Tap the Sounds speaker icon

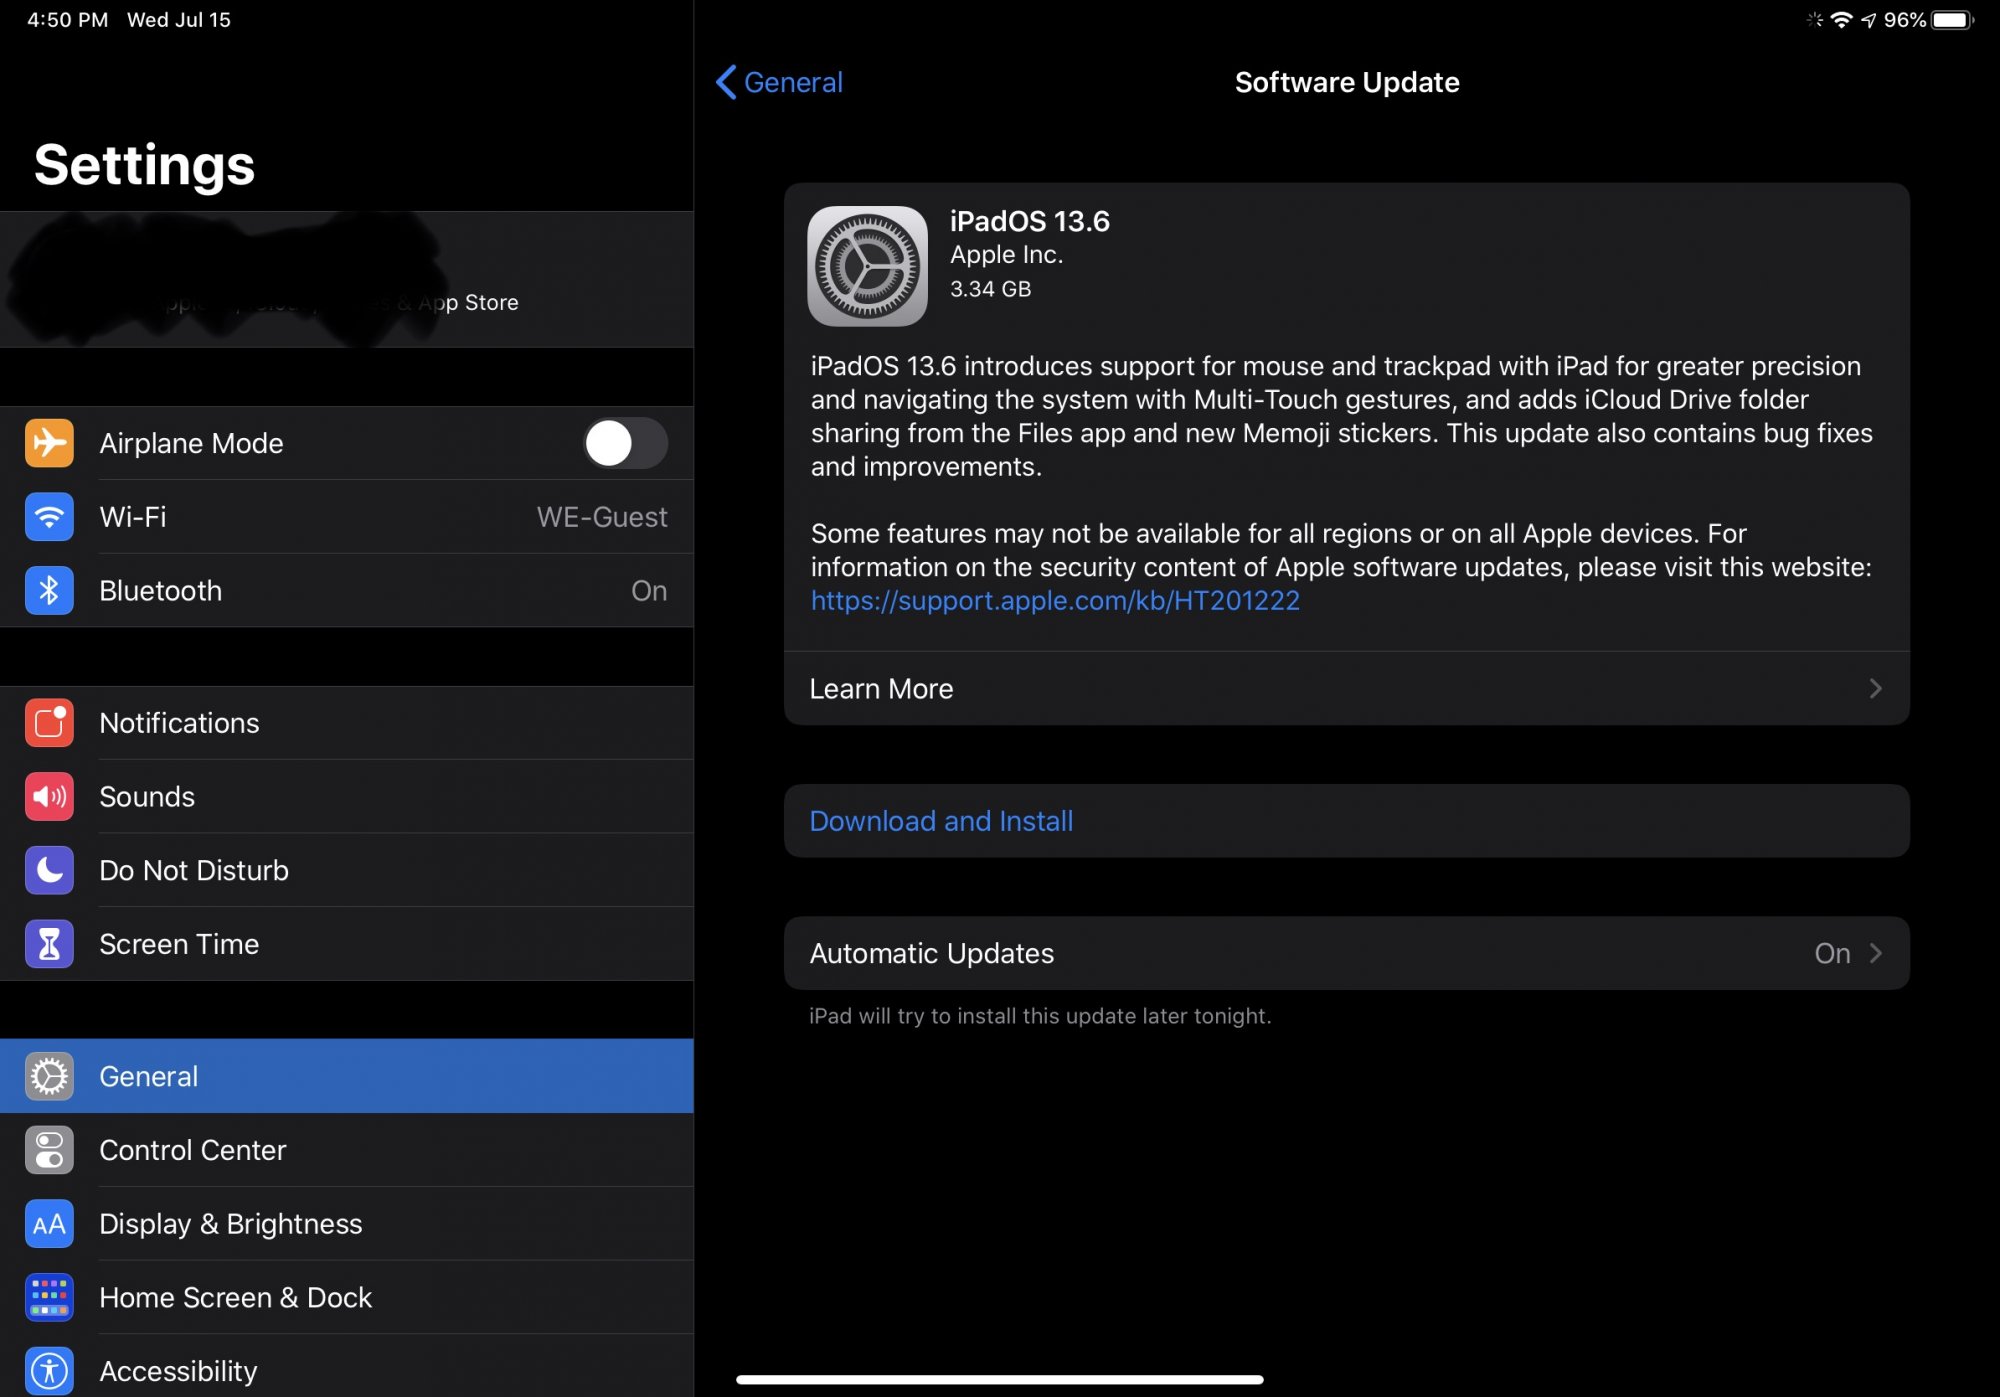49,797
